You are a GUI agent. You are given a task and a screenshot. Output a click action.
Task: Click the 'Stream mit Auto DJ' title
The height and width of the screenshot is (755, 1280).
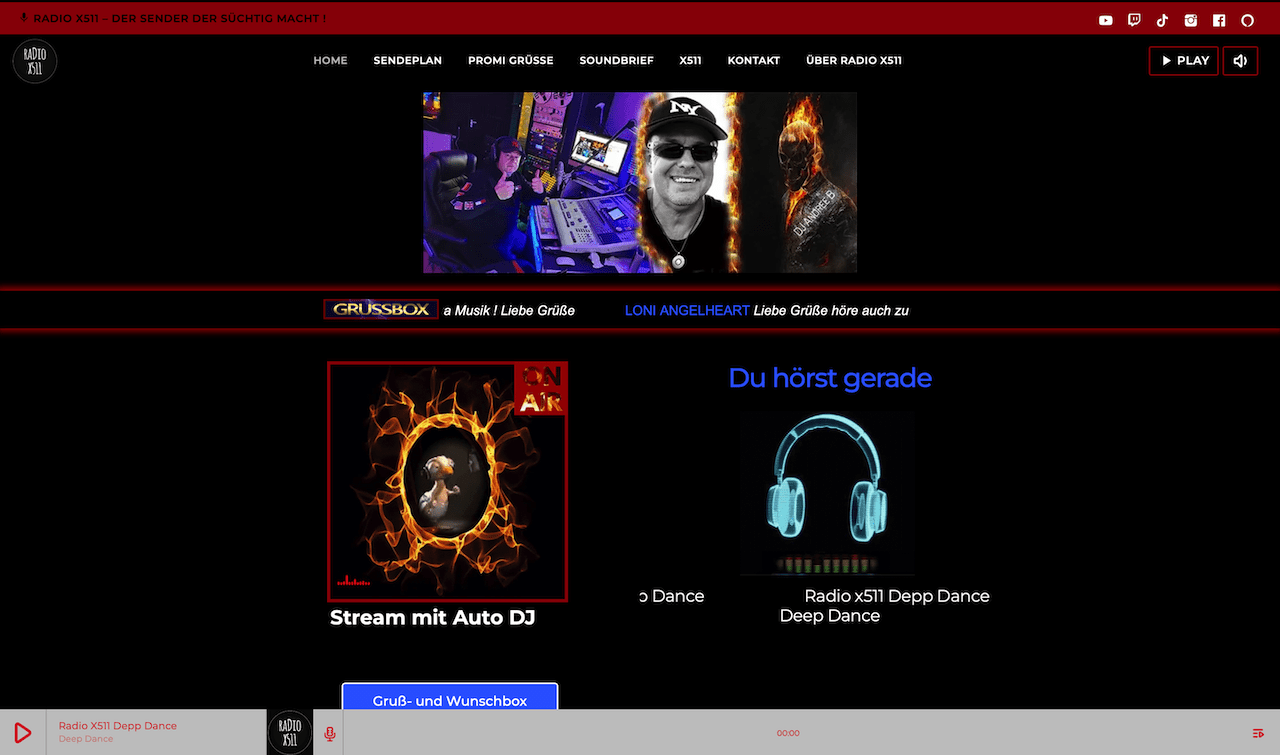pos(433,618)
